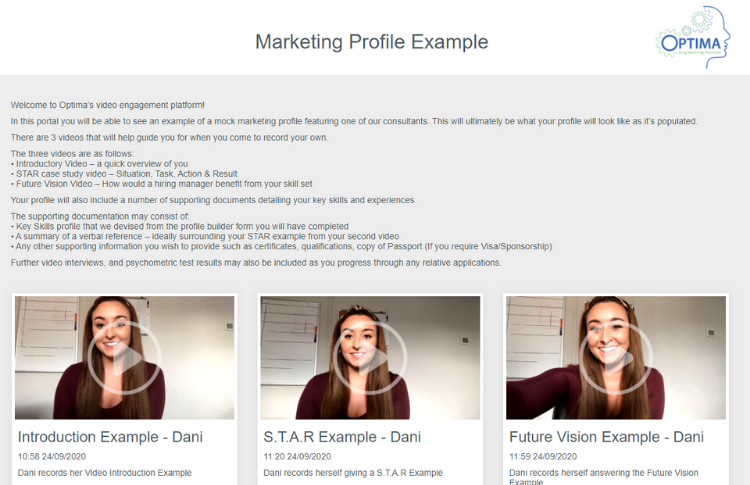
Task: Click the Optima logo
Action: click(693, 37)
